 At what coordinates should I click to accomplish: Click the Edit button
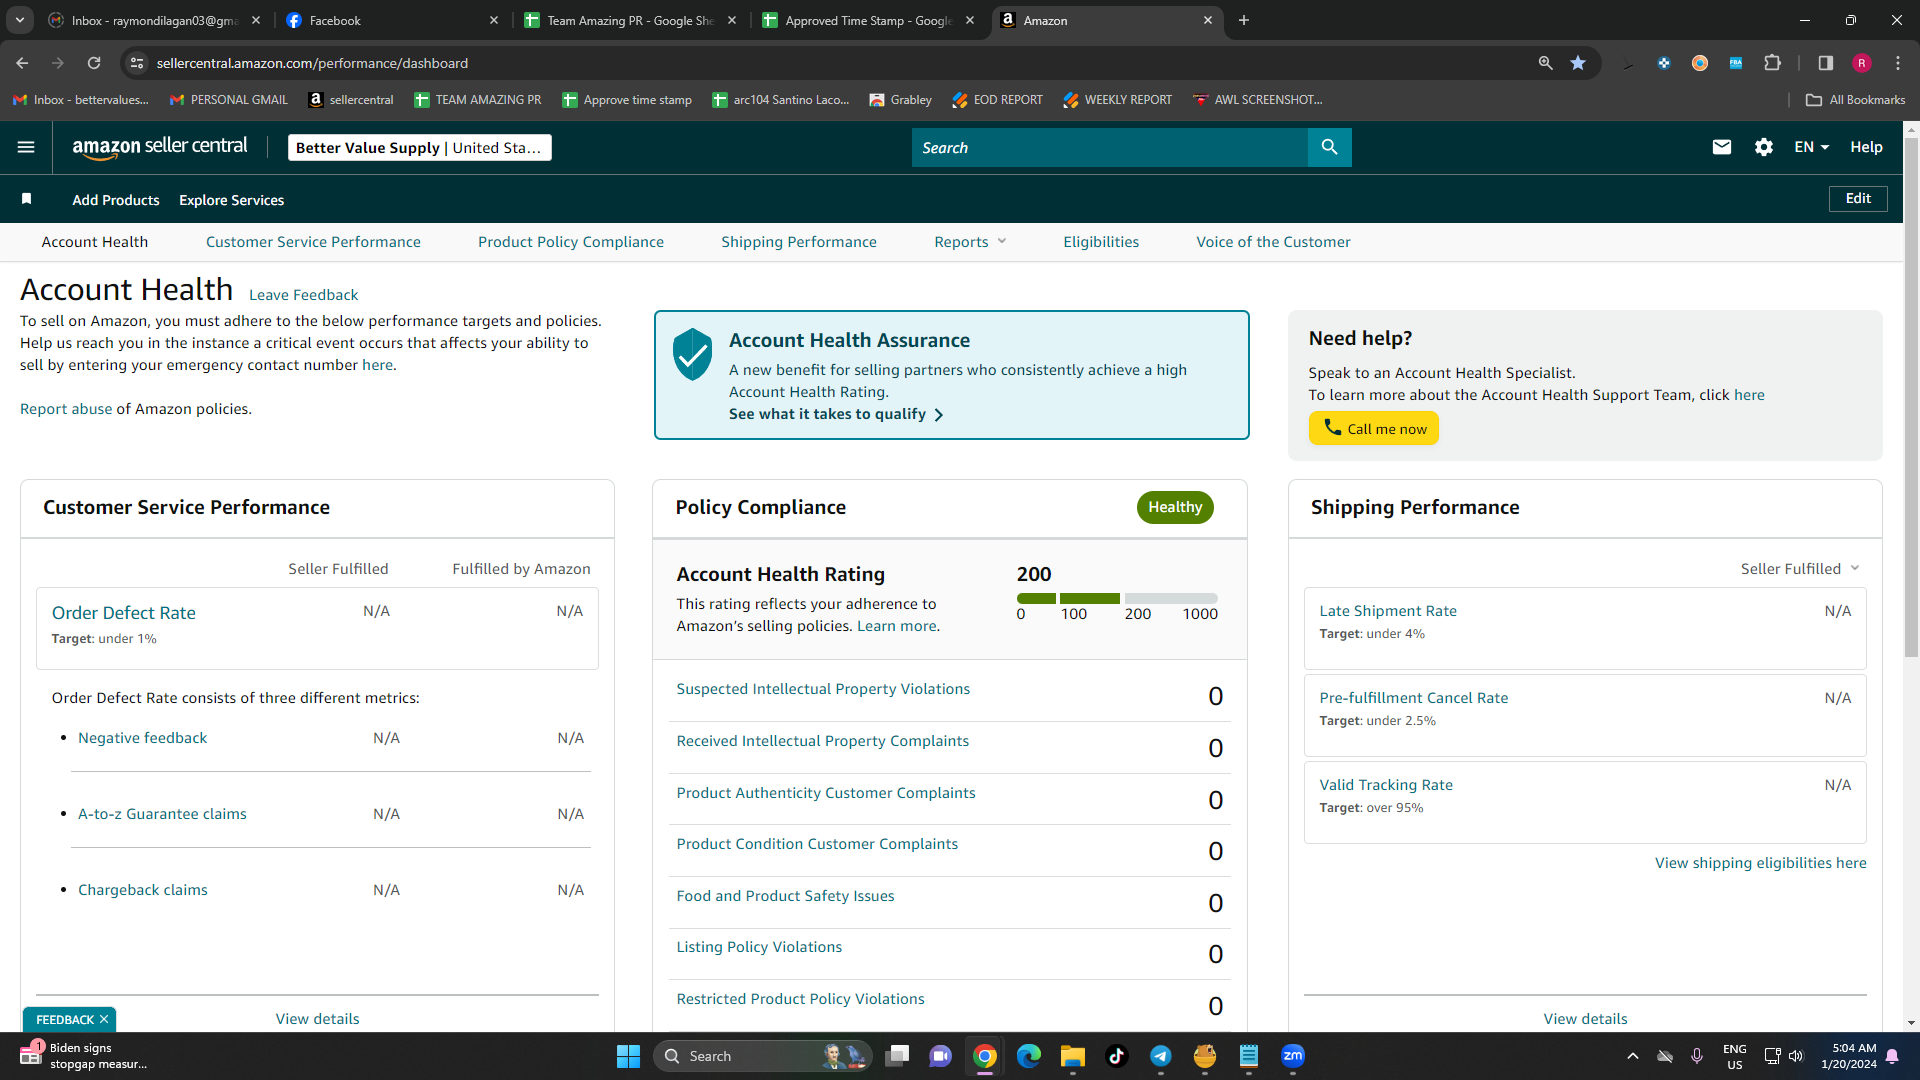coord(1858,198)
